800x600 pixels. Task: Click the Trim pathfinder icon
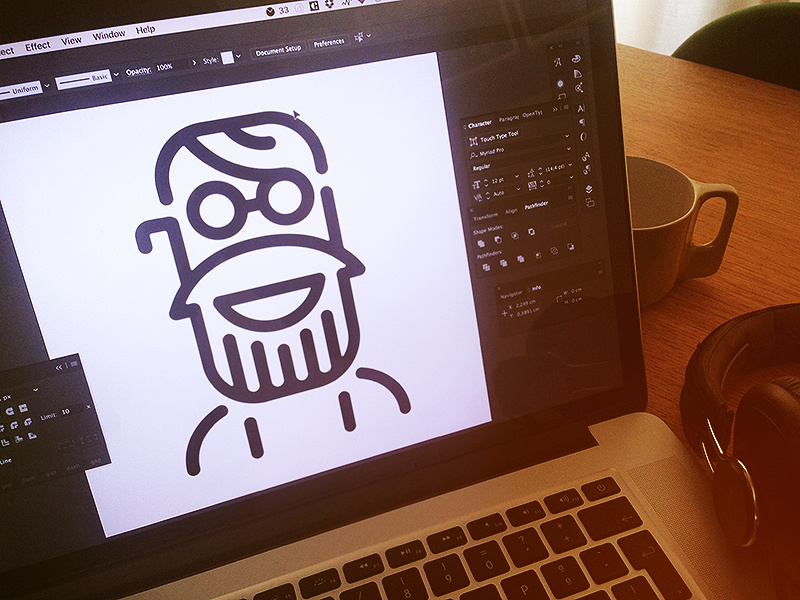pos(503,263)
